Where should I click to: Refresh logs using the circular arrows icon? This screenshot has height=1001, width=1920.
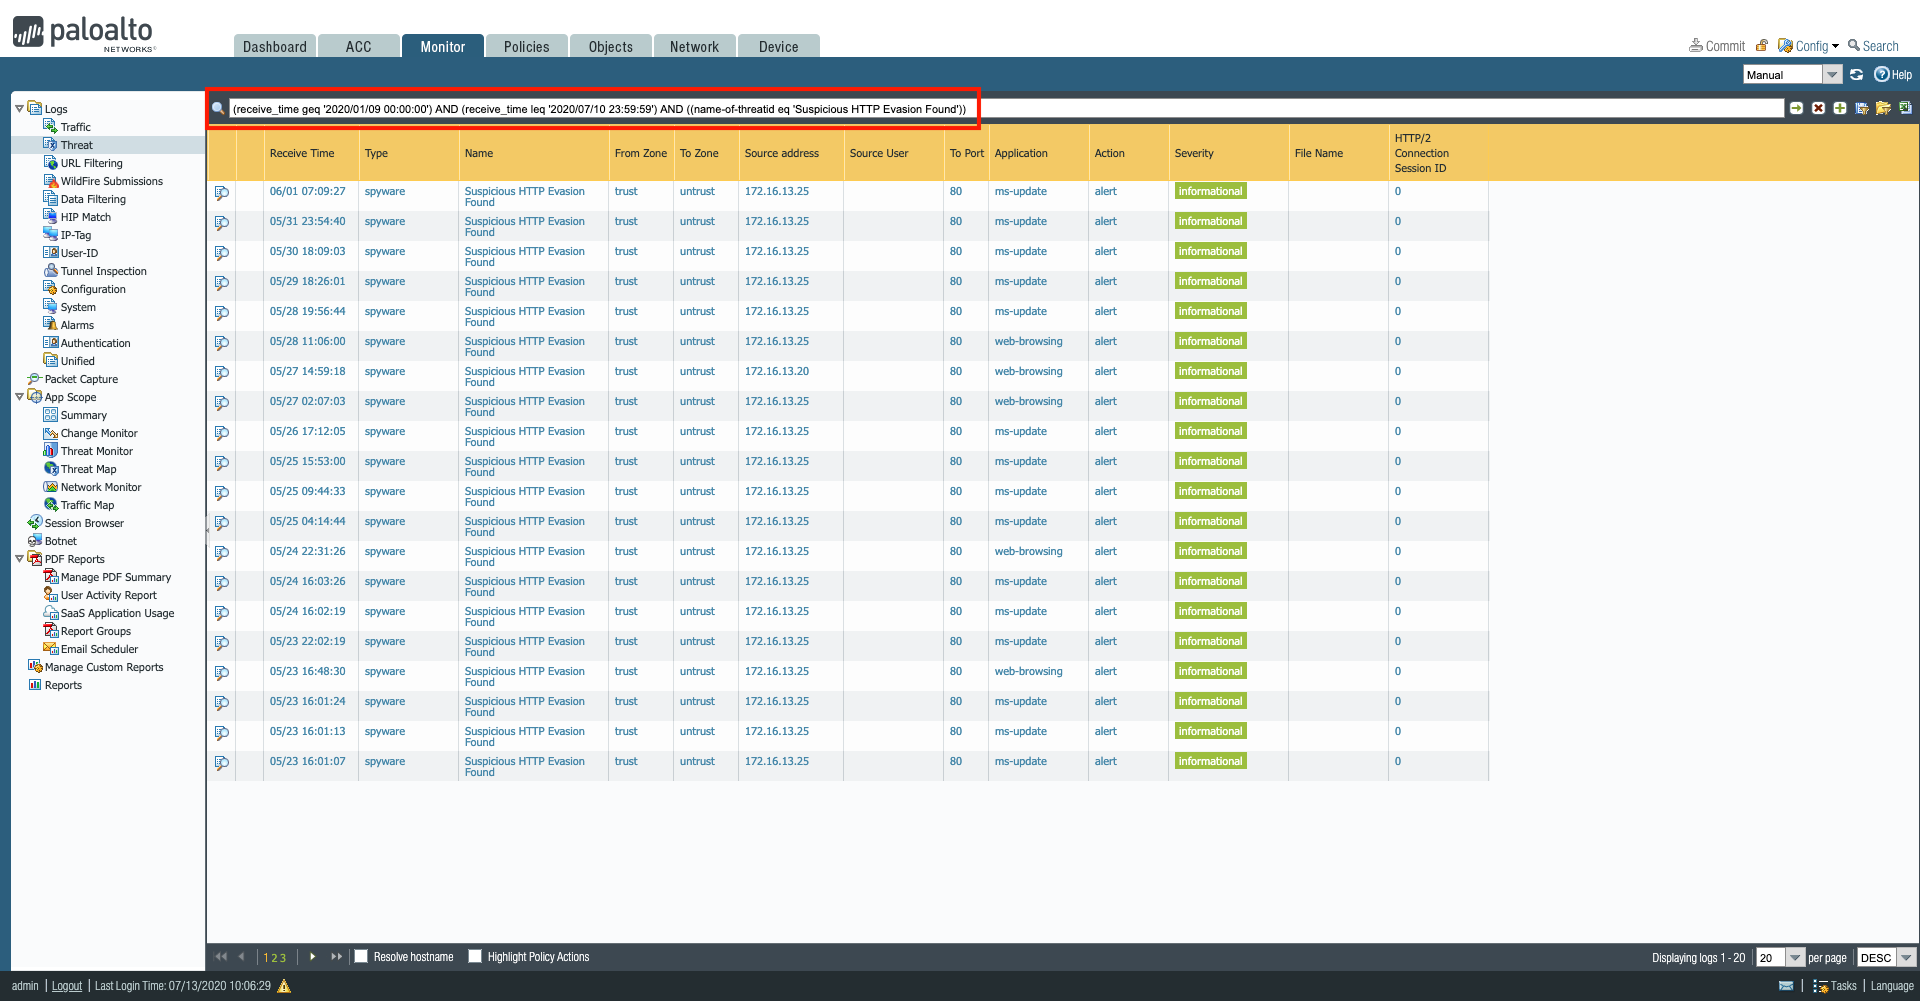coord(1855,74)
